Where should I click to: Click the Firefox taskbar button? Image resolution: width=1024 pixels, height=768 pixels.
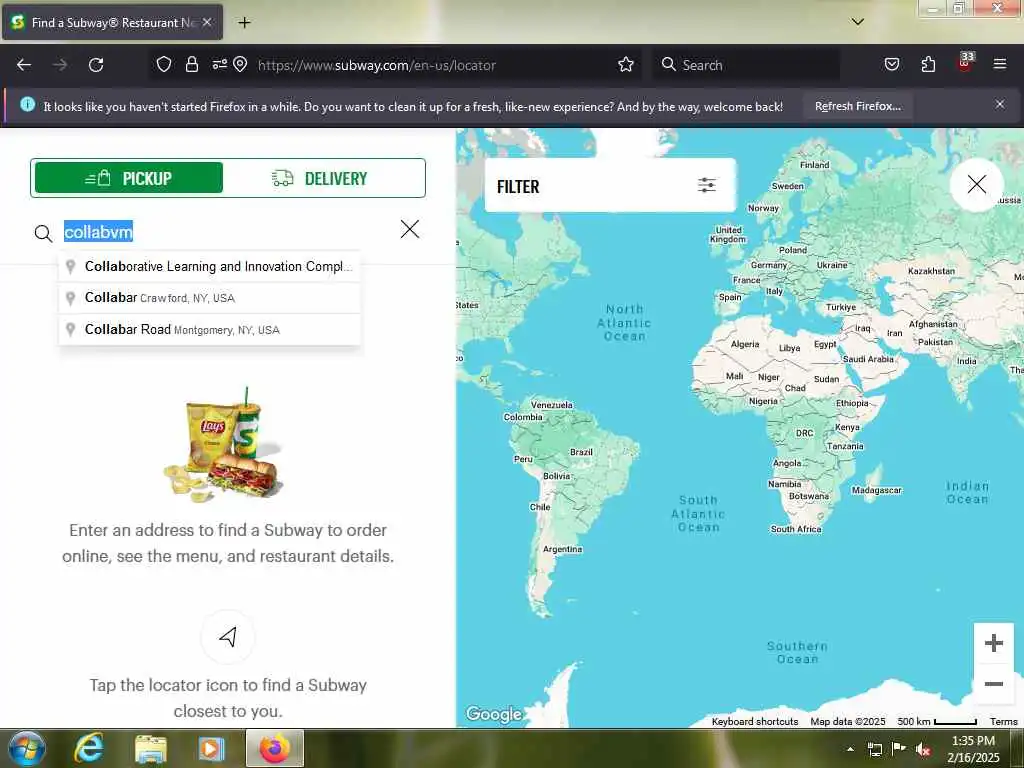[x=275, y=748]
